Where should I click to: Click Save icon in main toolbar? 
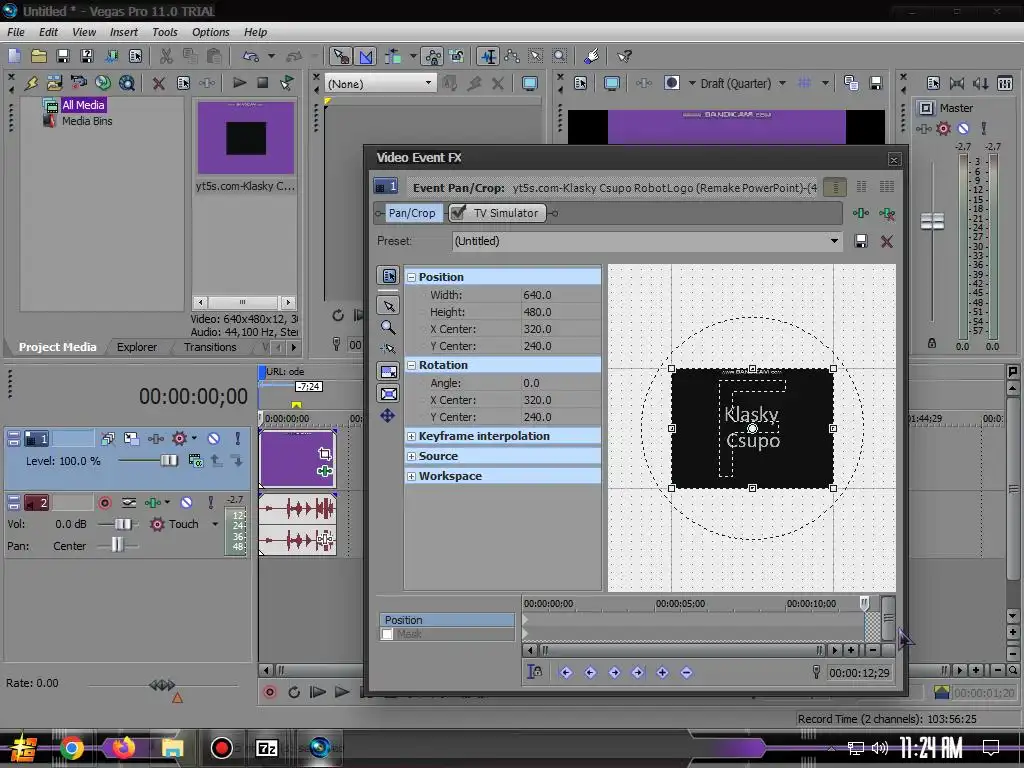pyautogui.click(x=63, y=56)
